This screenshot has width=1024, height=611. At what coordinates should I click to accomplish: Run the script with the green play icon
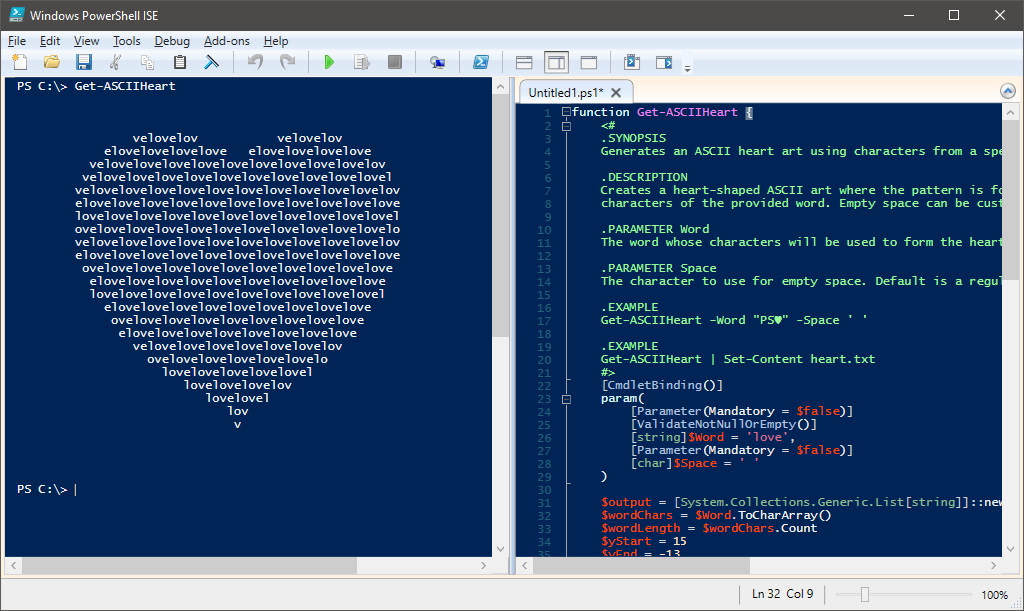point(329,62)
